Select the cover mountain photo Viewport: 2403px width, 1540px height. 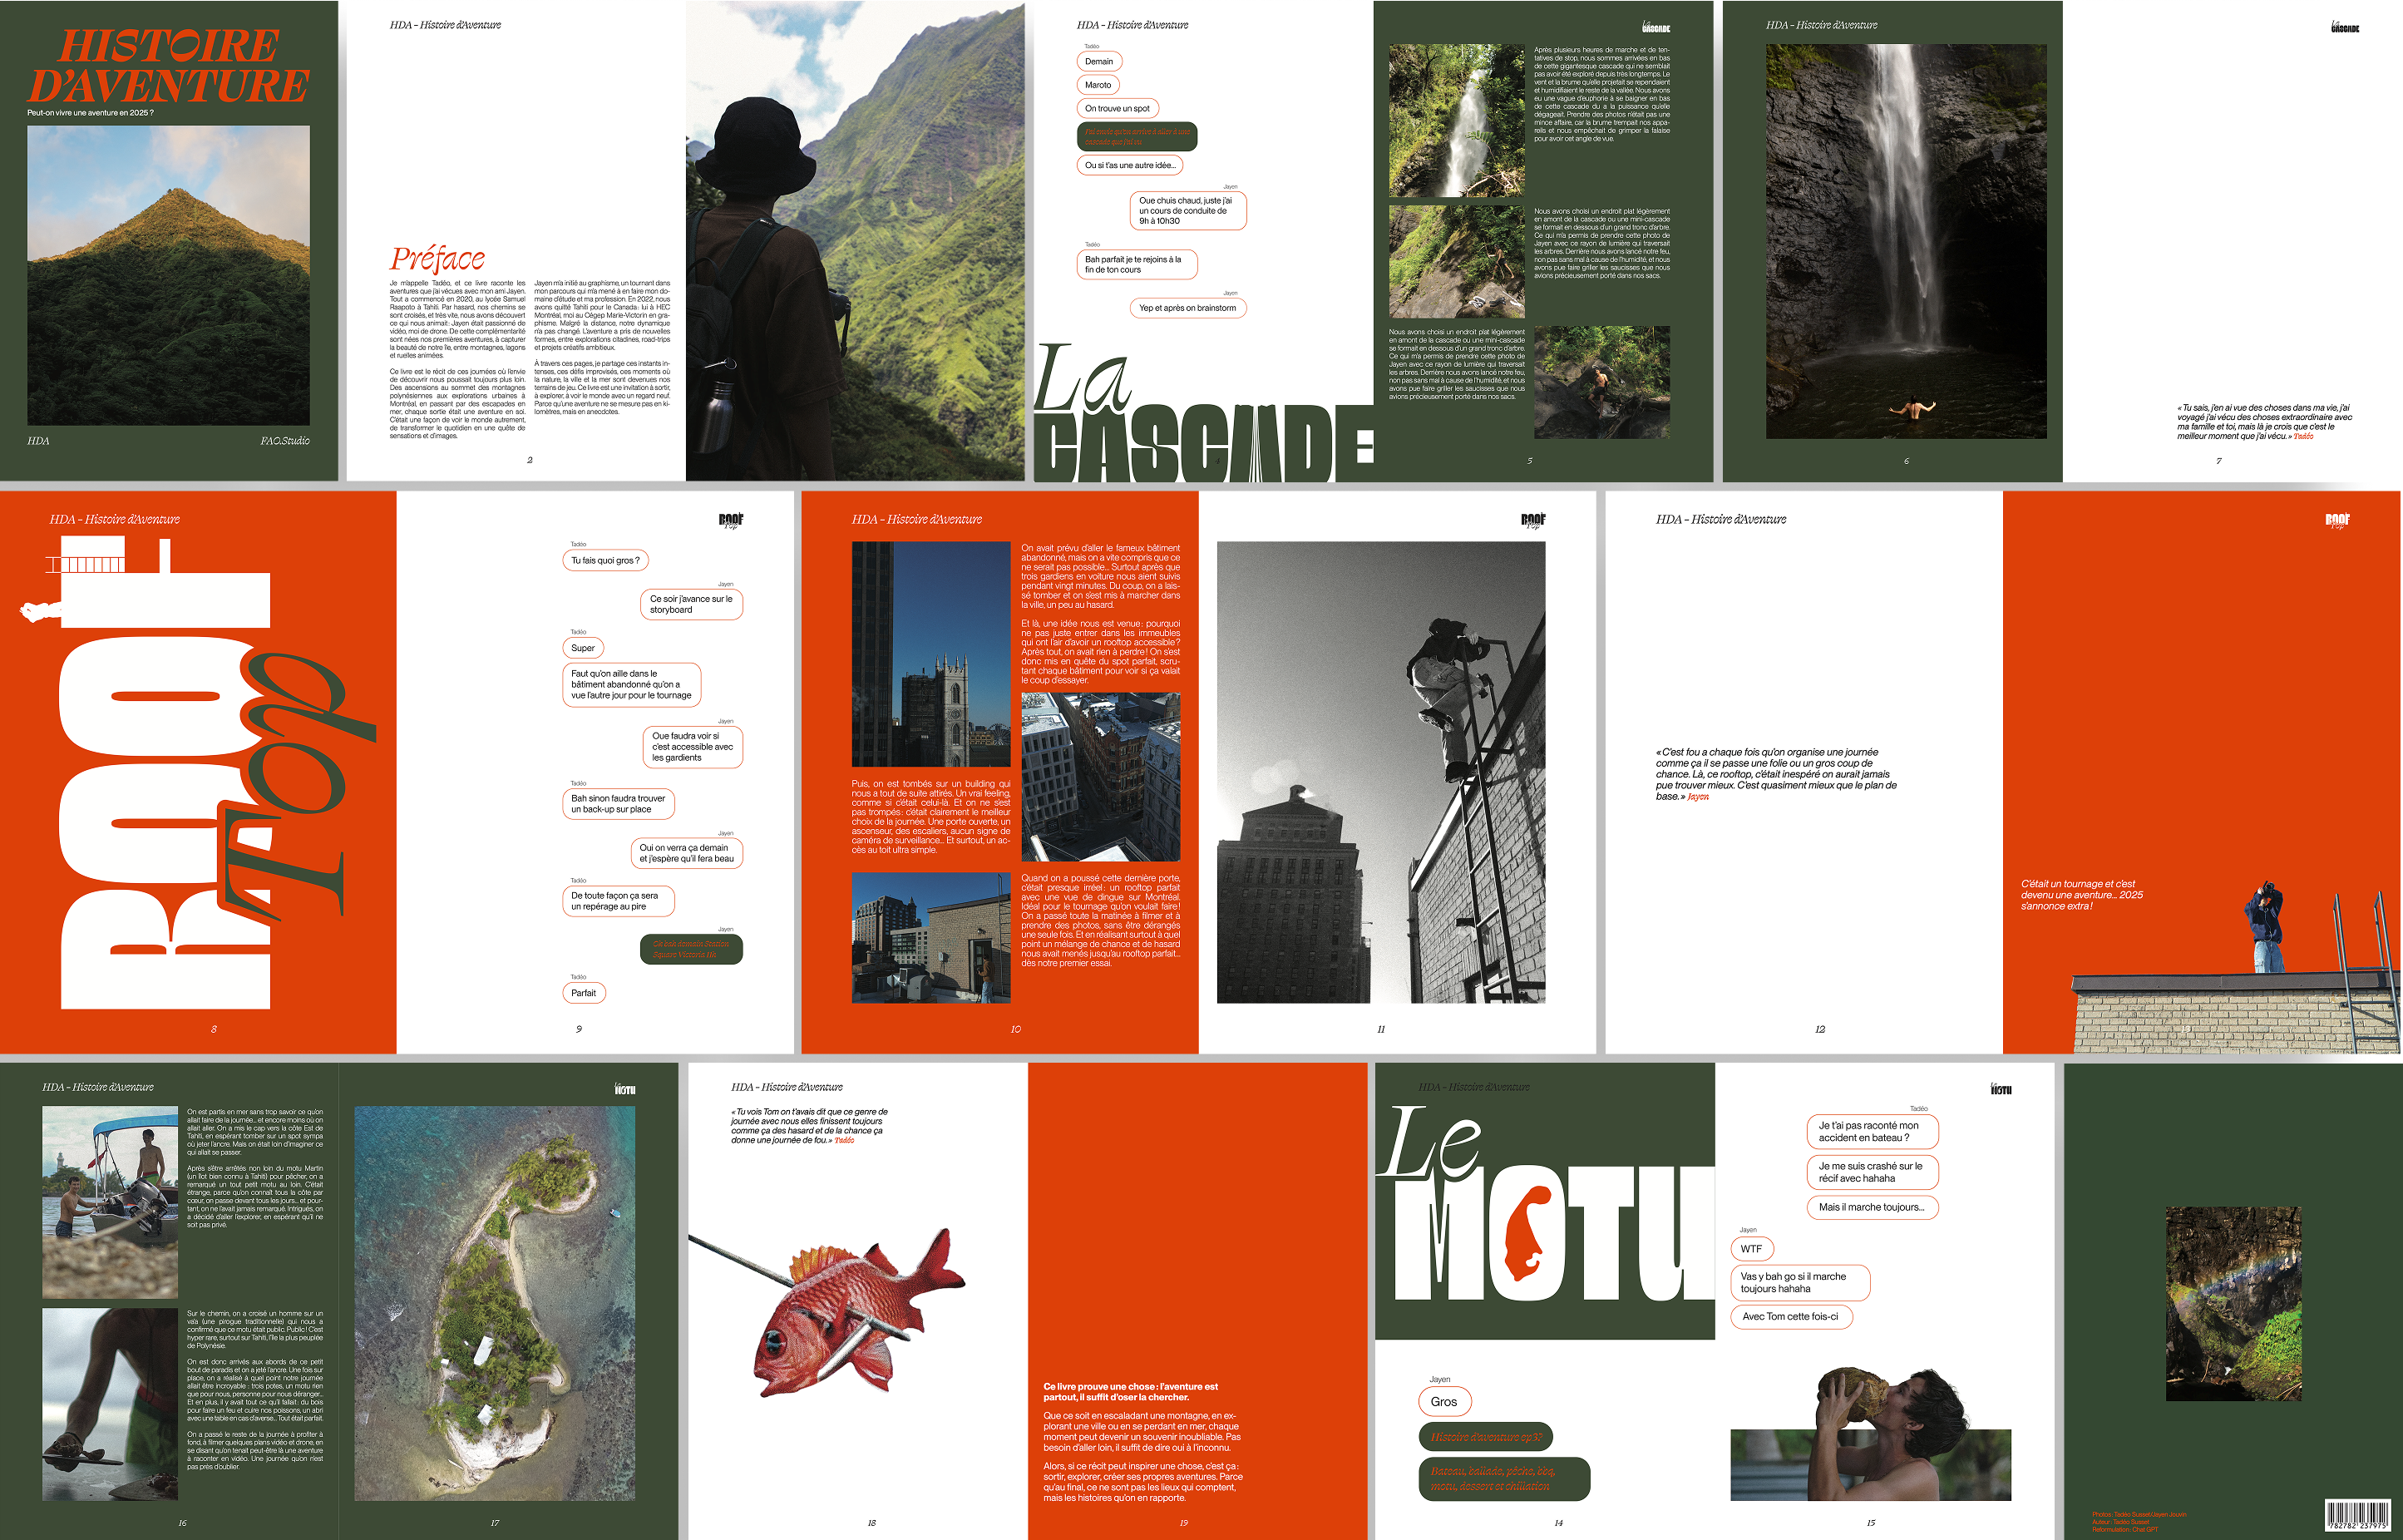[x=168, y=275]
